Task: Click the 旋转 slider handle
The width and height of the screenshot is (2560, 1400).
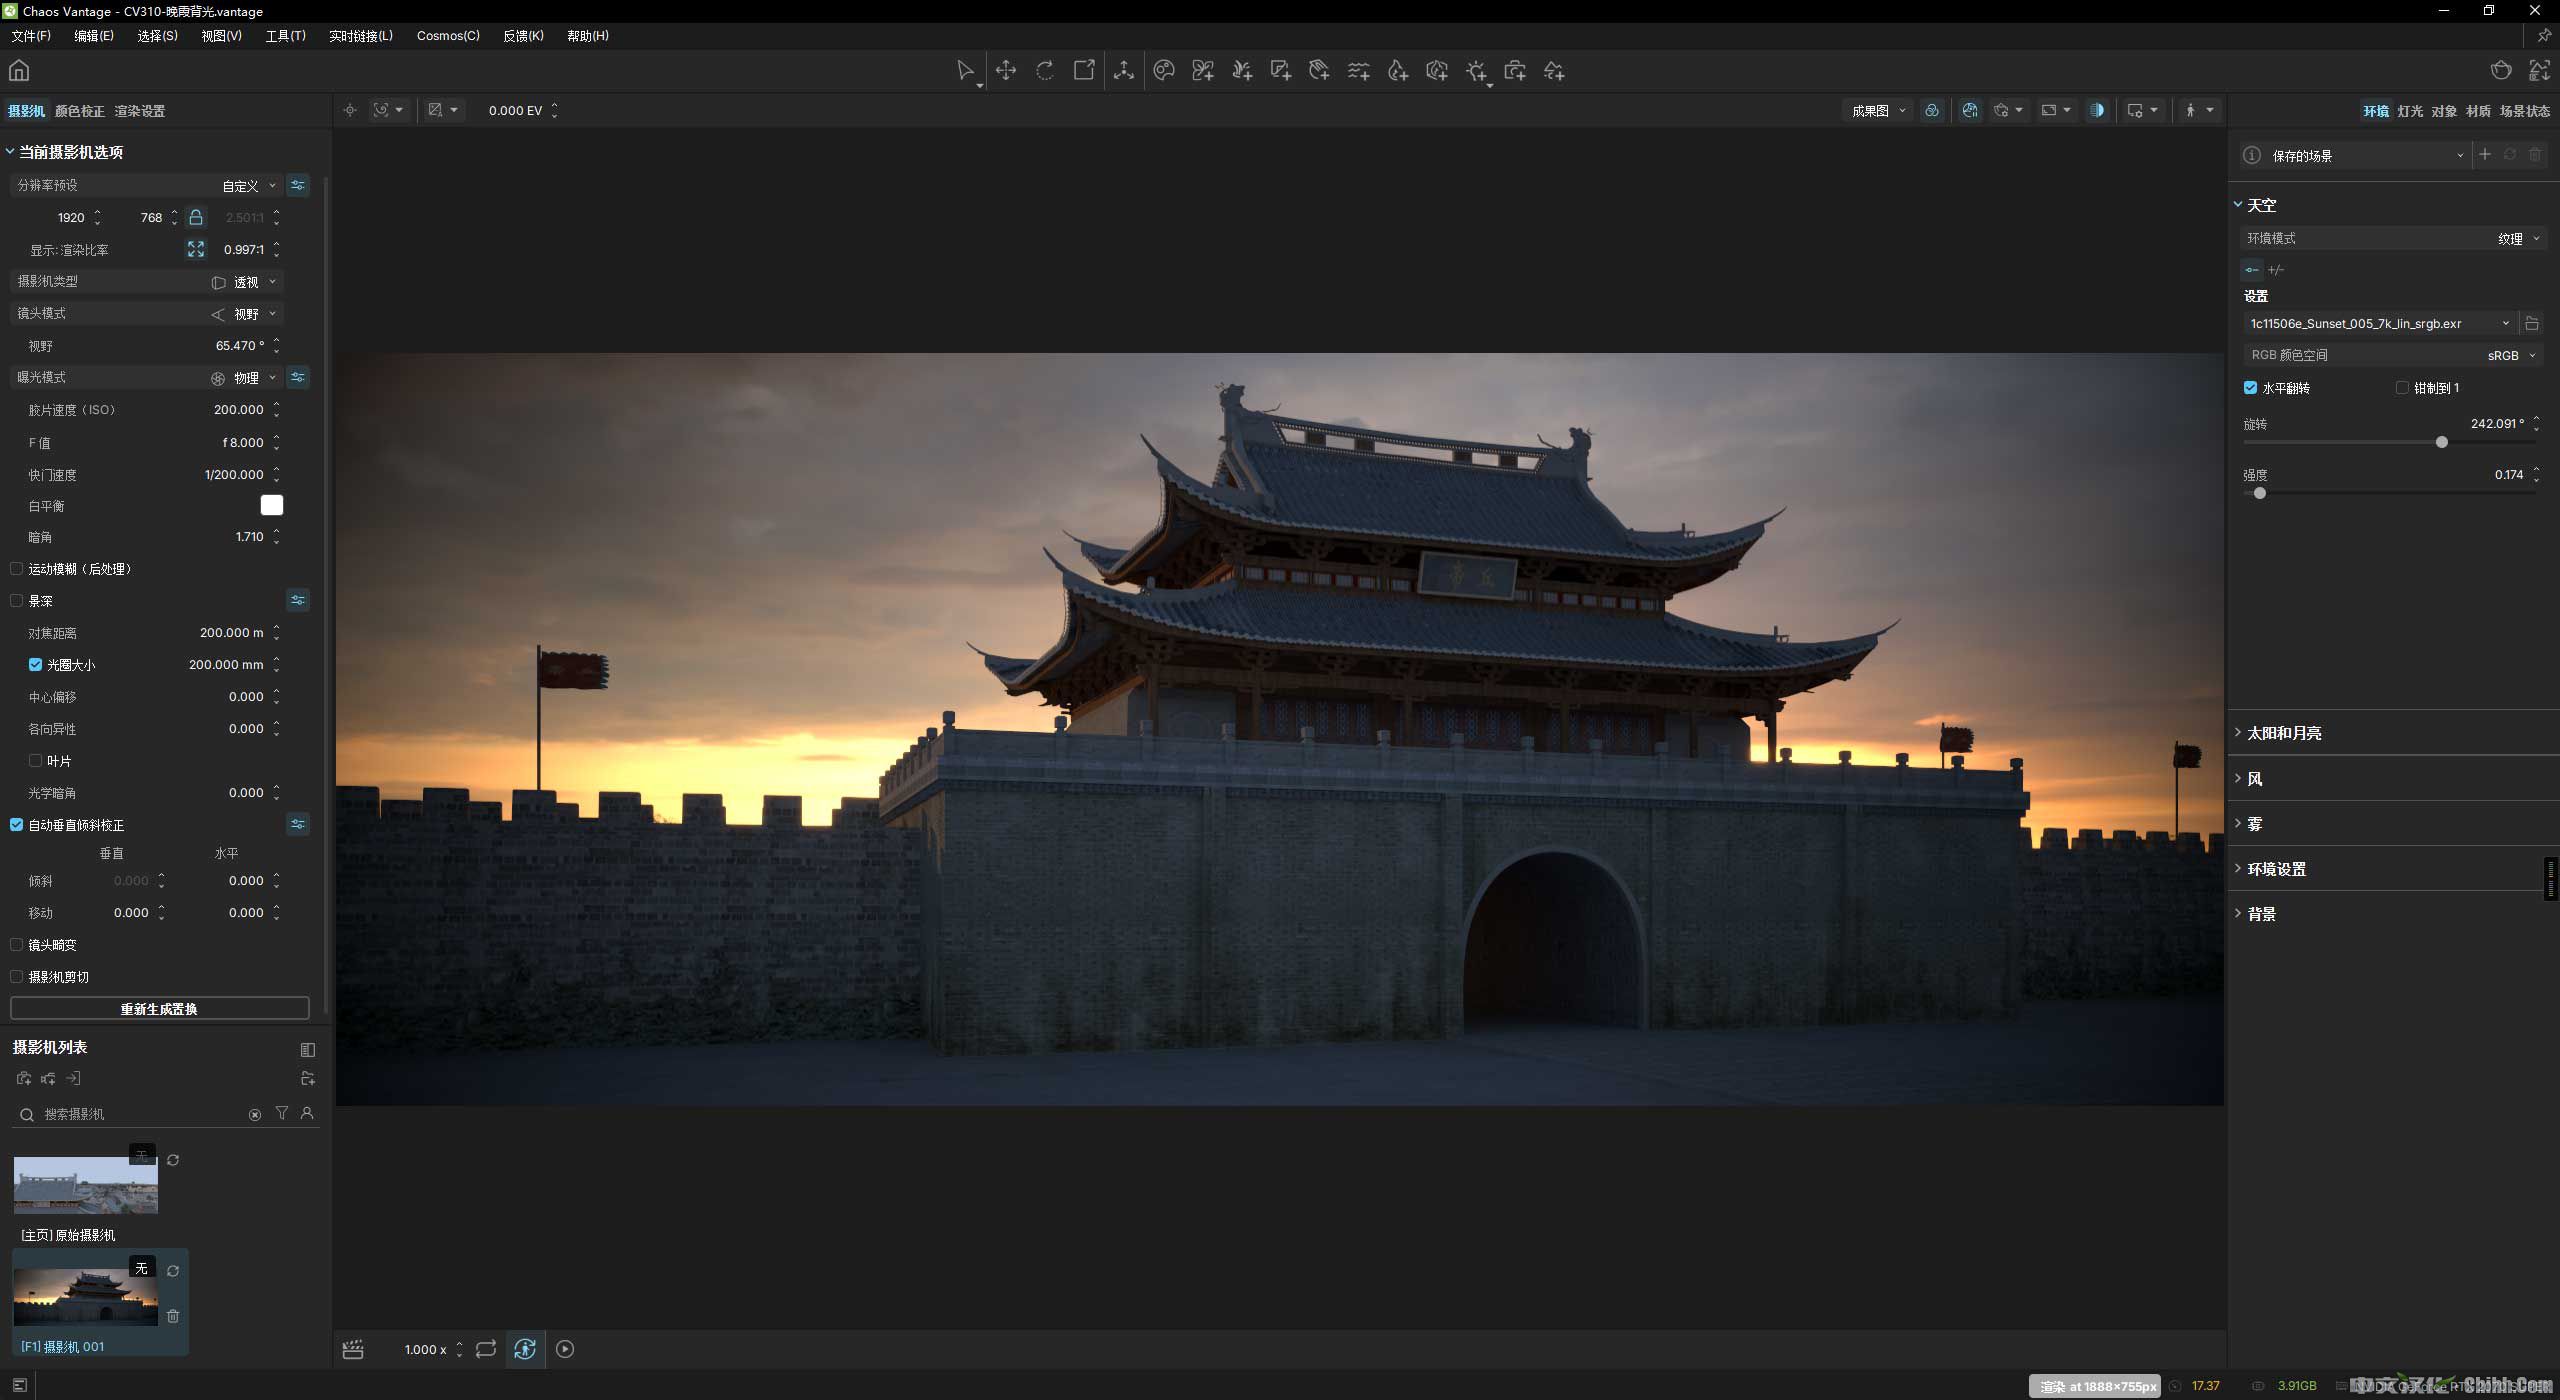Action: pyautogui.click(x=2441, y=442)
